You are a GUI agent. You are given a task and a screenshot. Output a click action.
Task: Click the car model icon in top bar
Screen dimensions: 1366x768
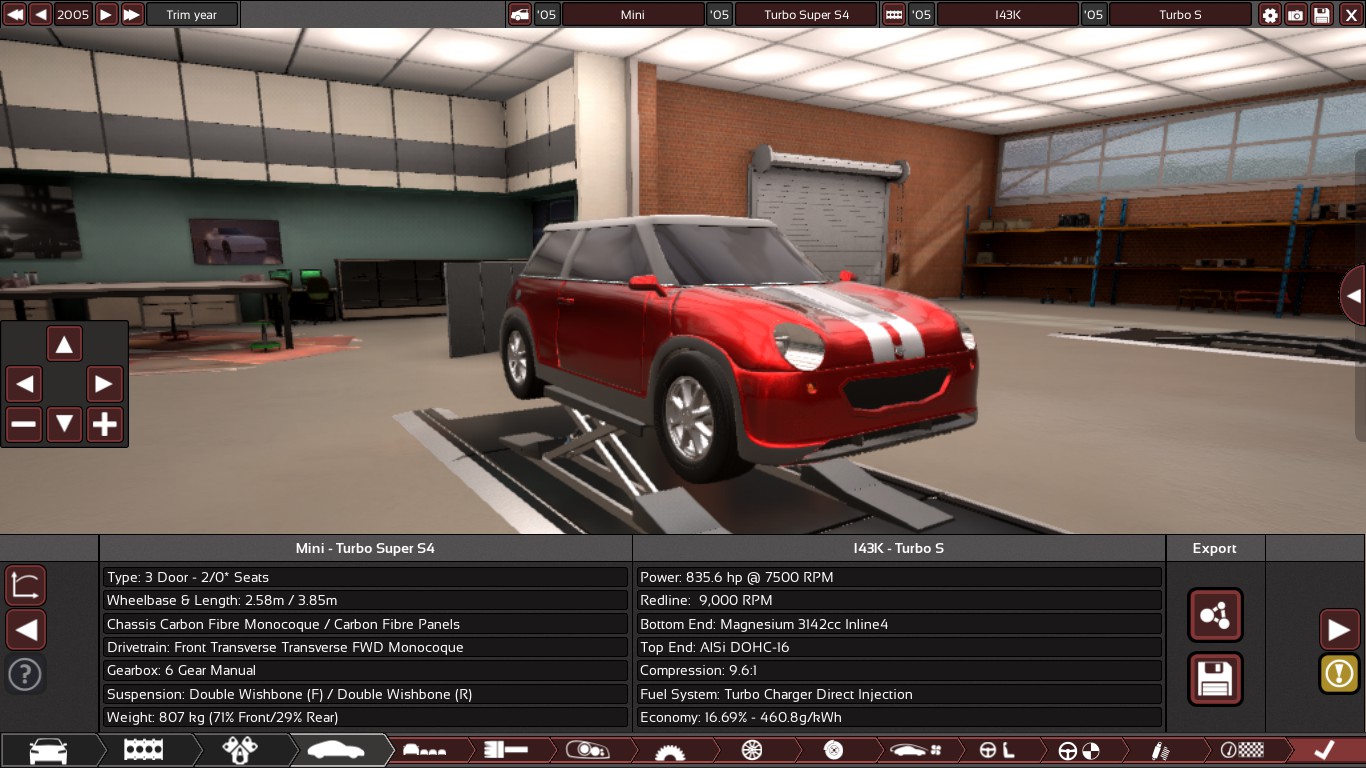point(520,14)
